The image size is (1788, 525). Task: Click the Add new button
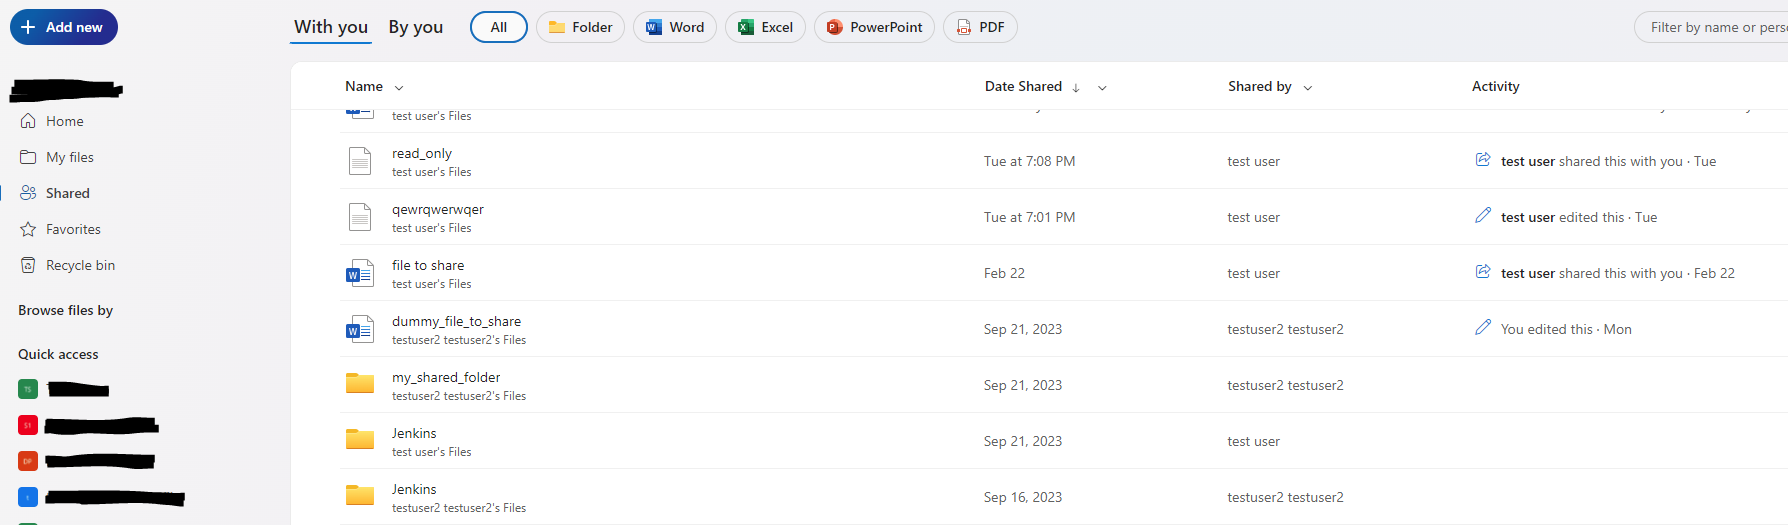point(64,27)
